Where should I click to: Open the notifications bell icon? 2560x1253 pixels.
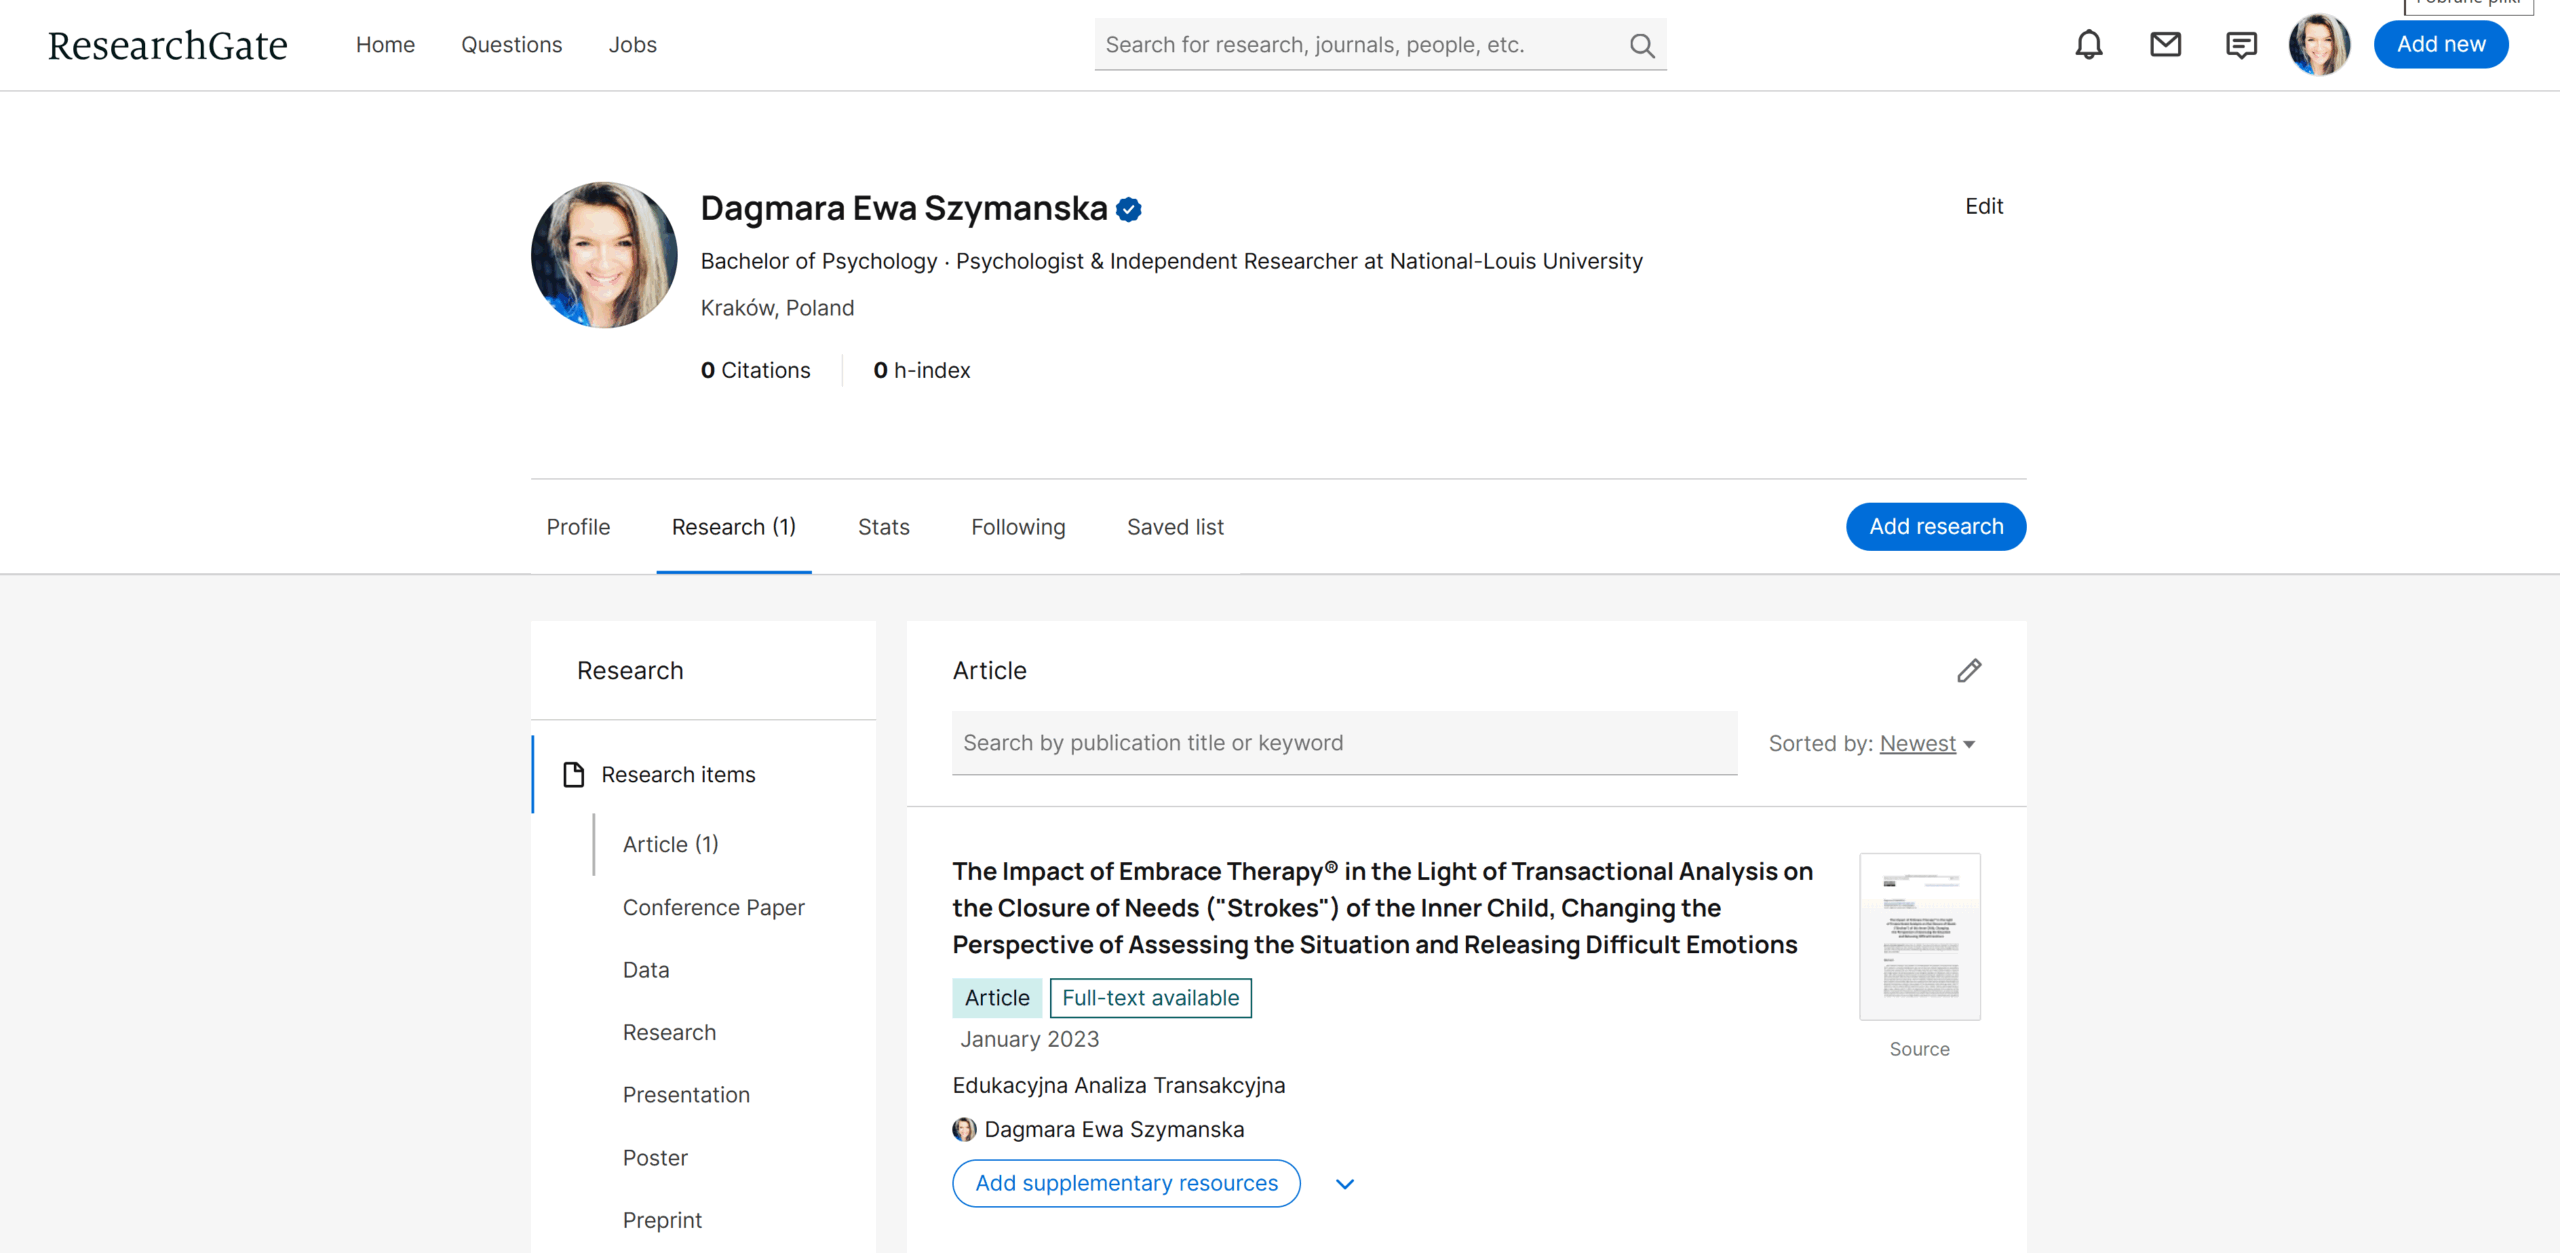[2088, 45]
